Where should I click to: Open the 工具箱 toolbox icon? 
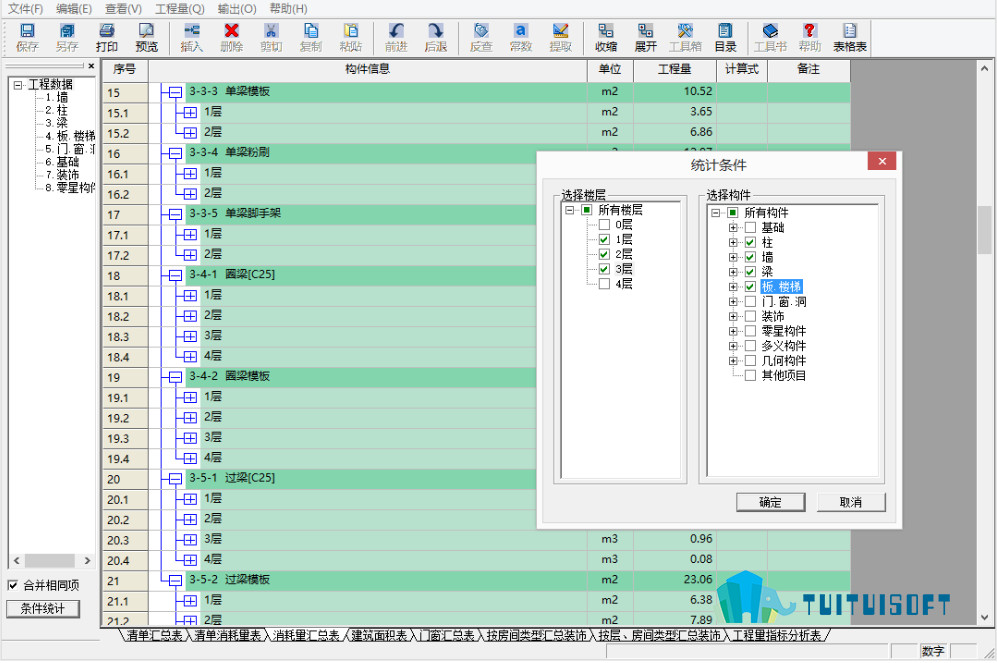coord(685,31)
